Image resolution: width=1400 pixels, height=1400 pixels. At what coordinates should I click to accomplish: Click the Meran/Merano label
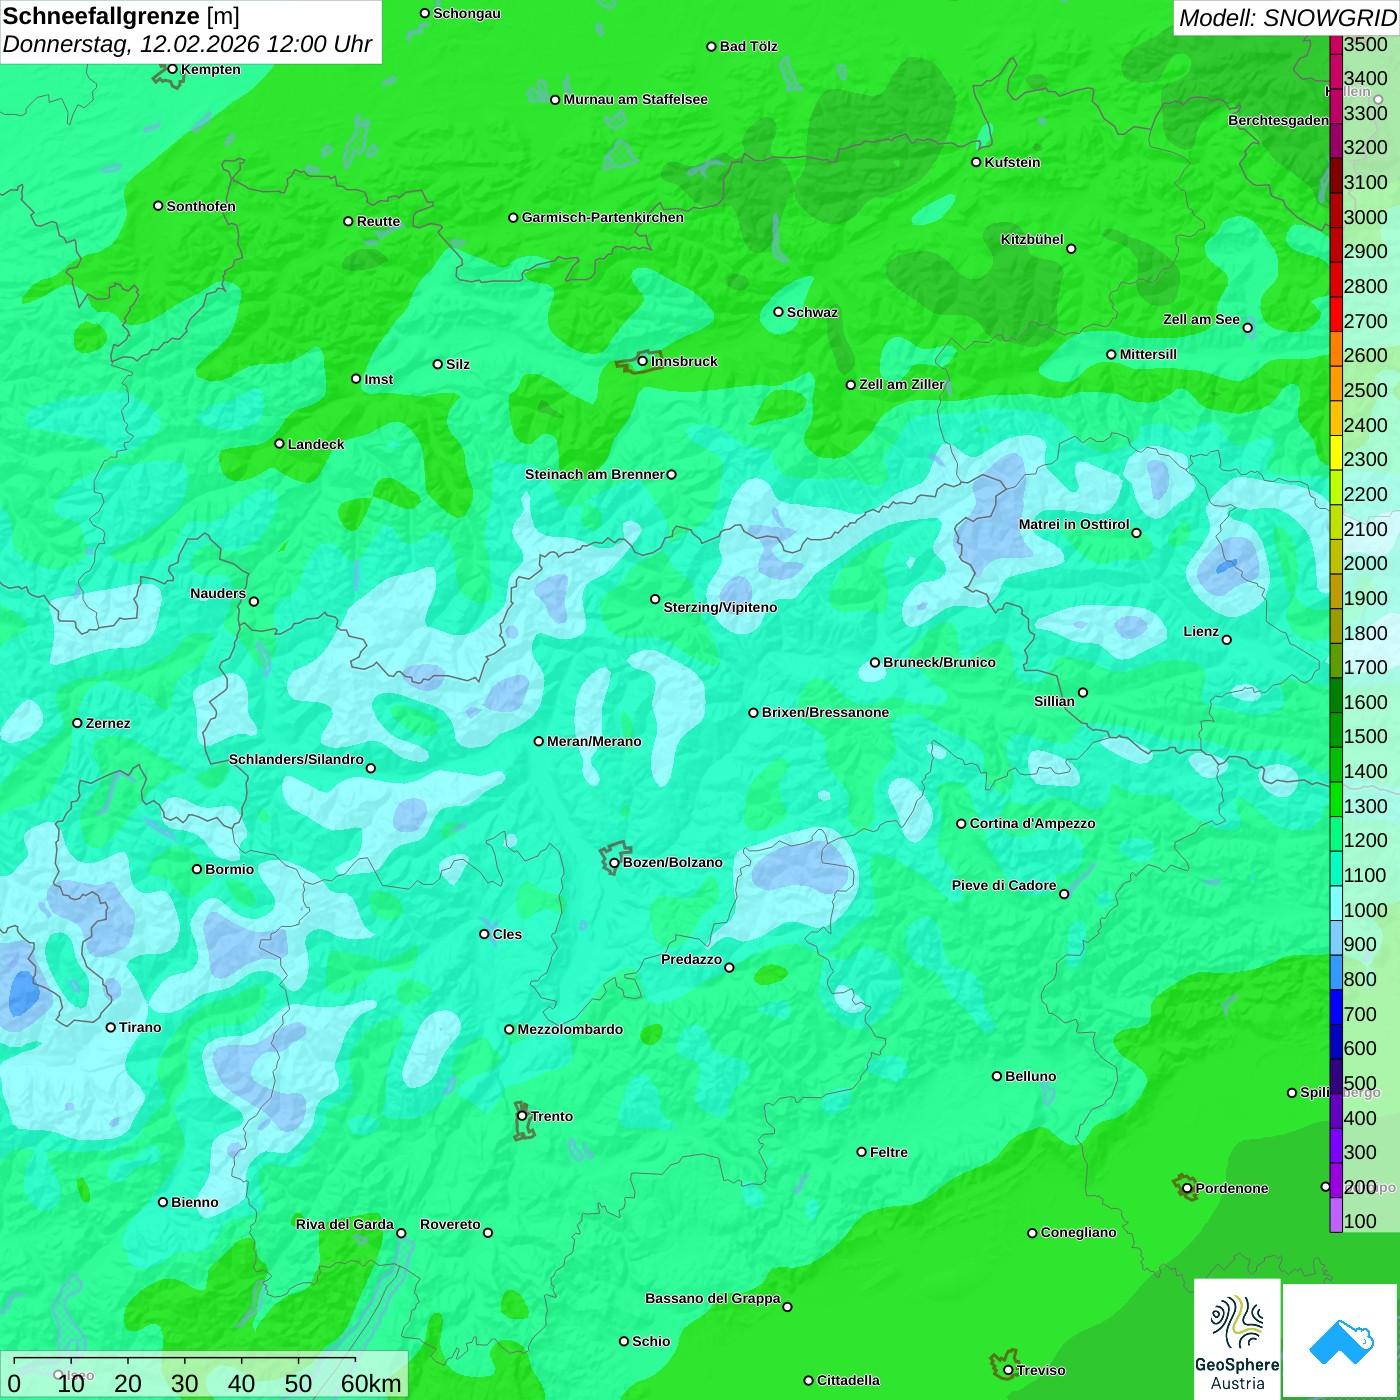point(594,741)
